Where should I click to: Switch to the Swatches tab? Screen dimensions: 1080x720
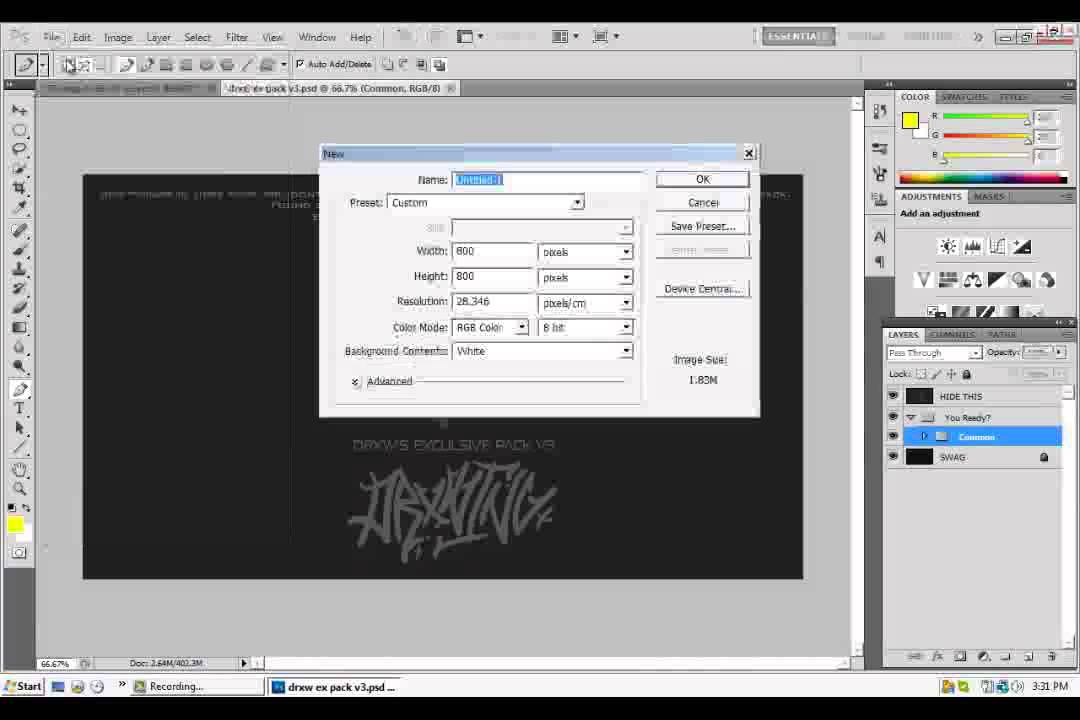(964, 97)
